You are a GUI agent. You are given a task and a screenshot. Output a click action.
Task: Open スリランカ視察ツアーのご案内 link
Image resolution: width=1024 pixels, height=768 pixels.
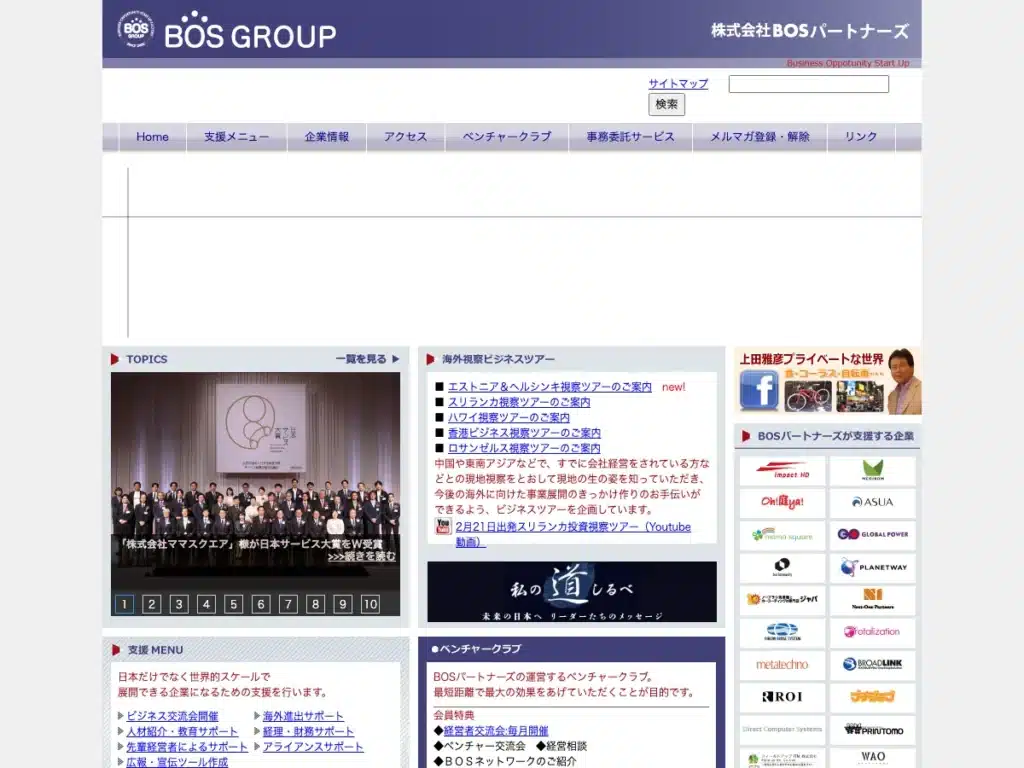pyautogui.click(x=519, y=402)
